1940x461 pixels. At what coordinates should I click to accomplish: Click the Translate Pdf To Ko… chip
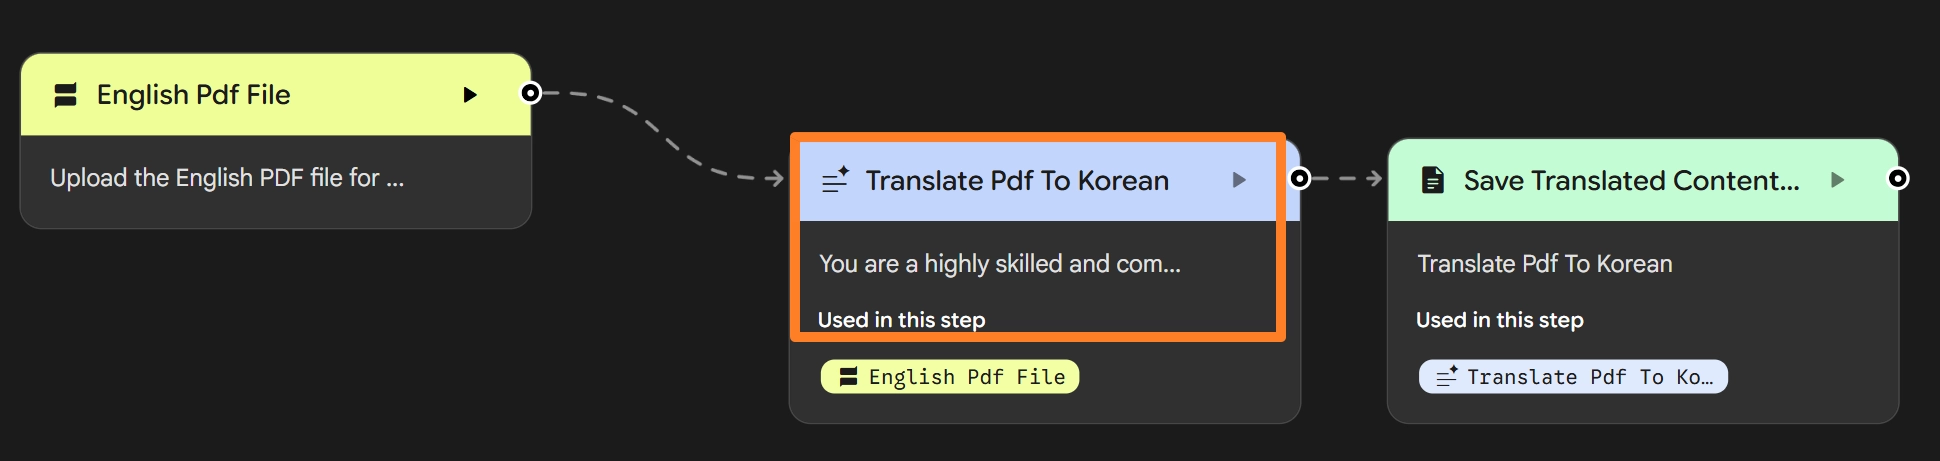pyautogui.click(x=1573, y=377)
